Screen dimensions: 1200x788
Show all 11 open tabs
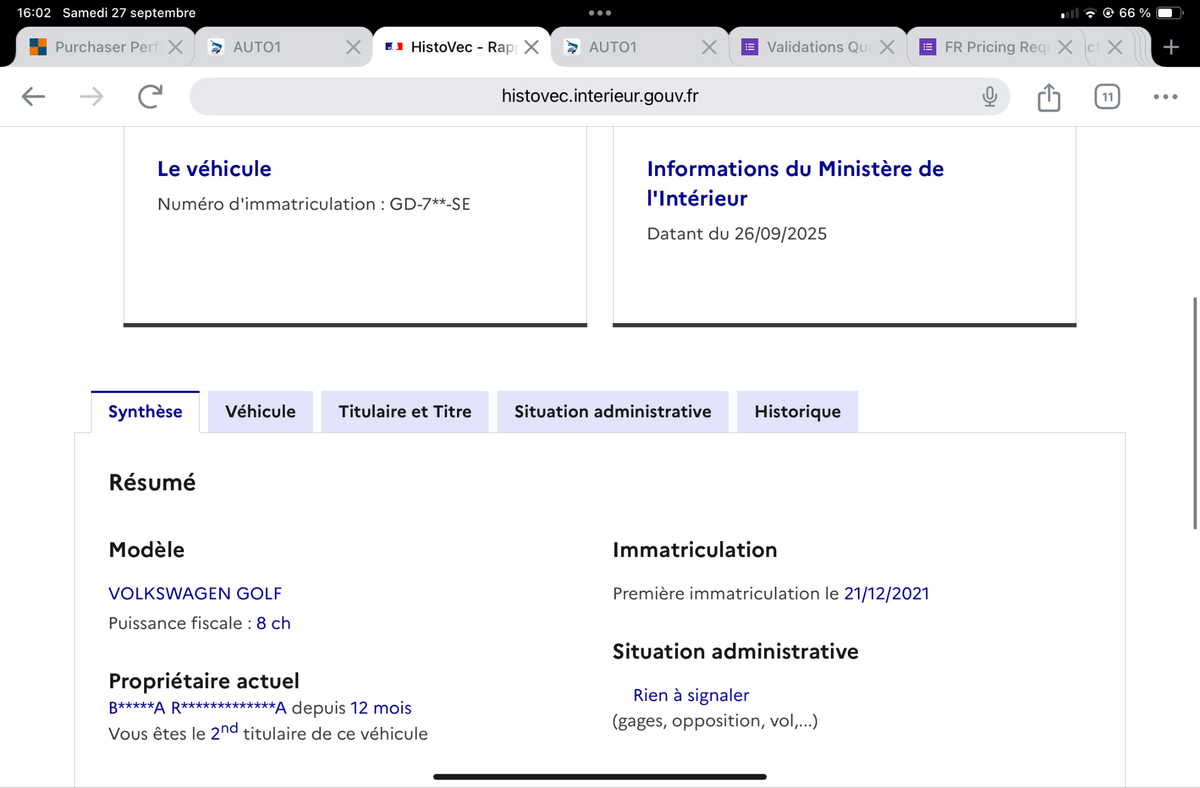tap(1106, 97)
